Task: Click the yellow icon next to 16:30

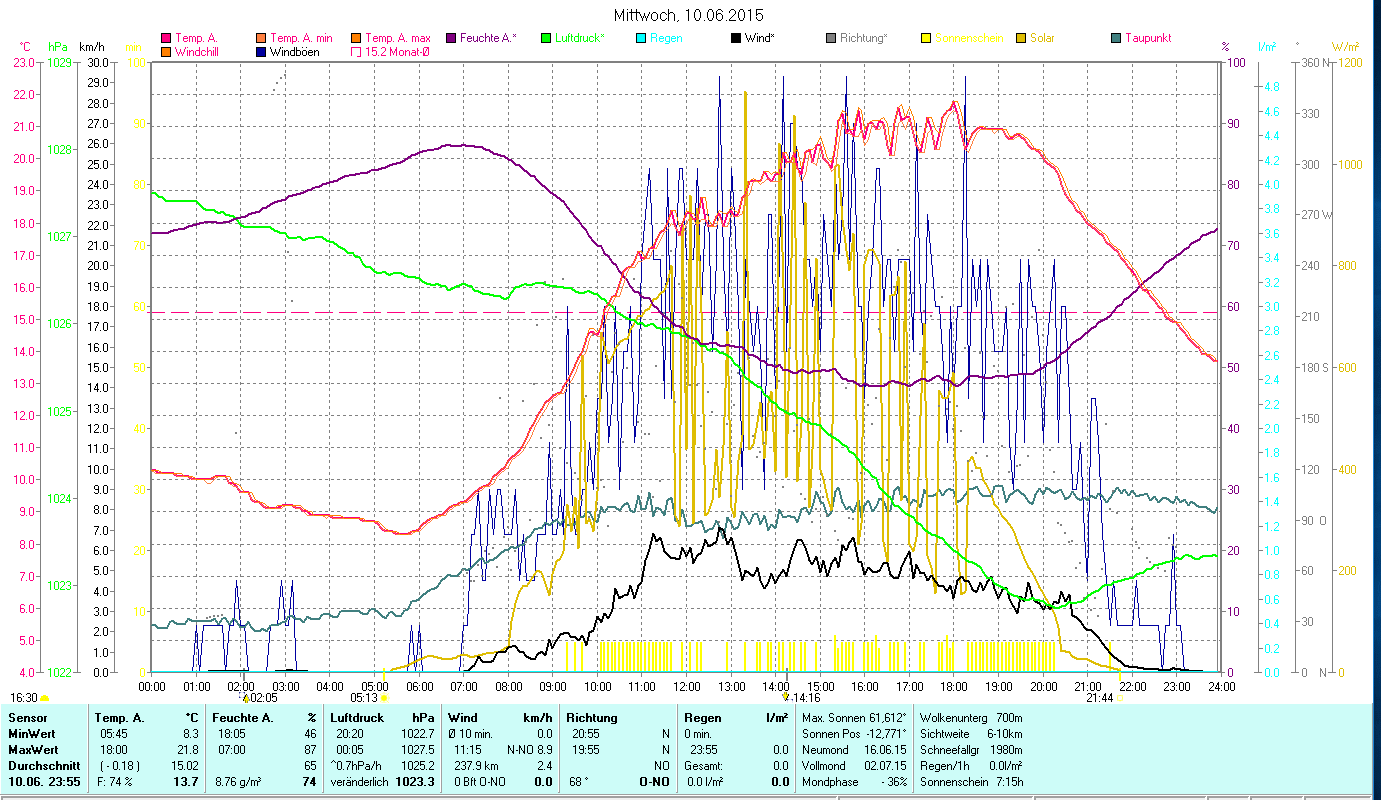Action: 44,698
